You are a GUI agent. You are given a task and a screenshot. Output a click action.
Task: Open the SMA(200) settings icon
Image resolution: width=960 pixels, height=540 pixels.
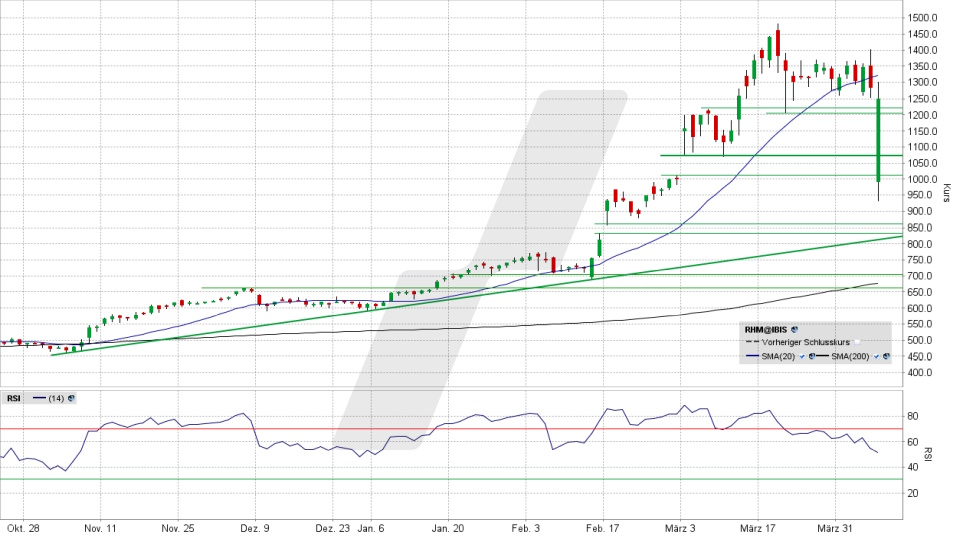[x=886, y=356]
